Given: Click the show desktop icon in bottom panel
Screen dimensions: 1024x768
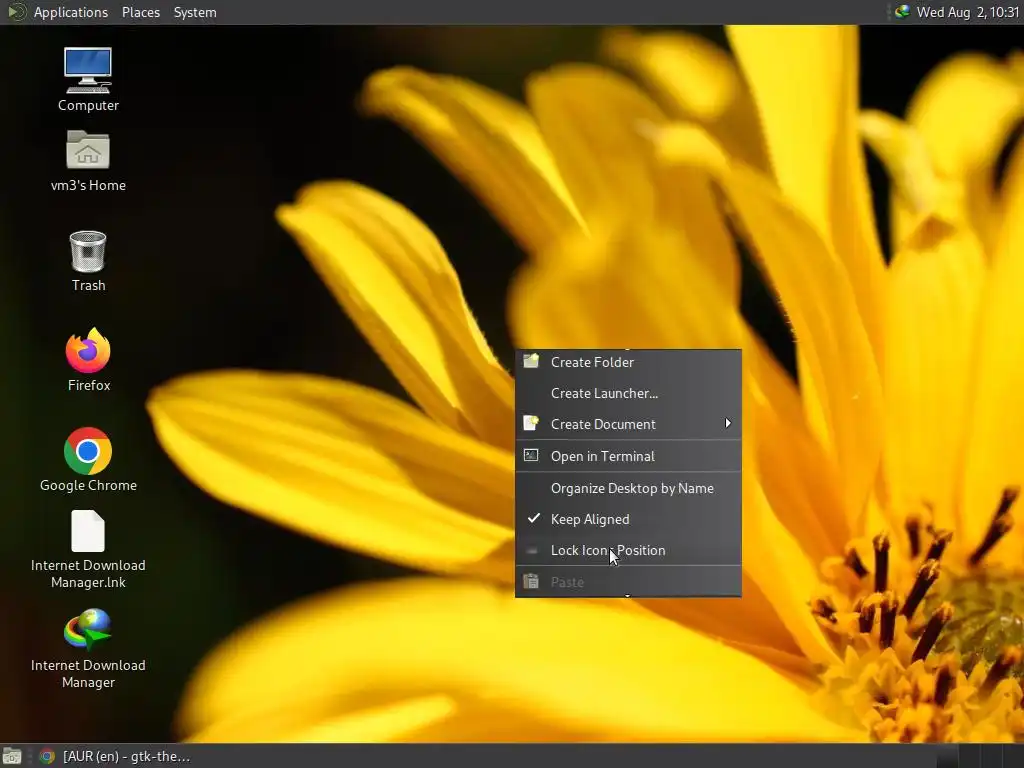Looking at the screenshot, I should [12, 756].
